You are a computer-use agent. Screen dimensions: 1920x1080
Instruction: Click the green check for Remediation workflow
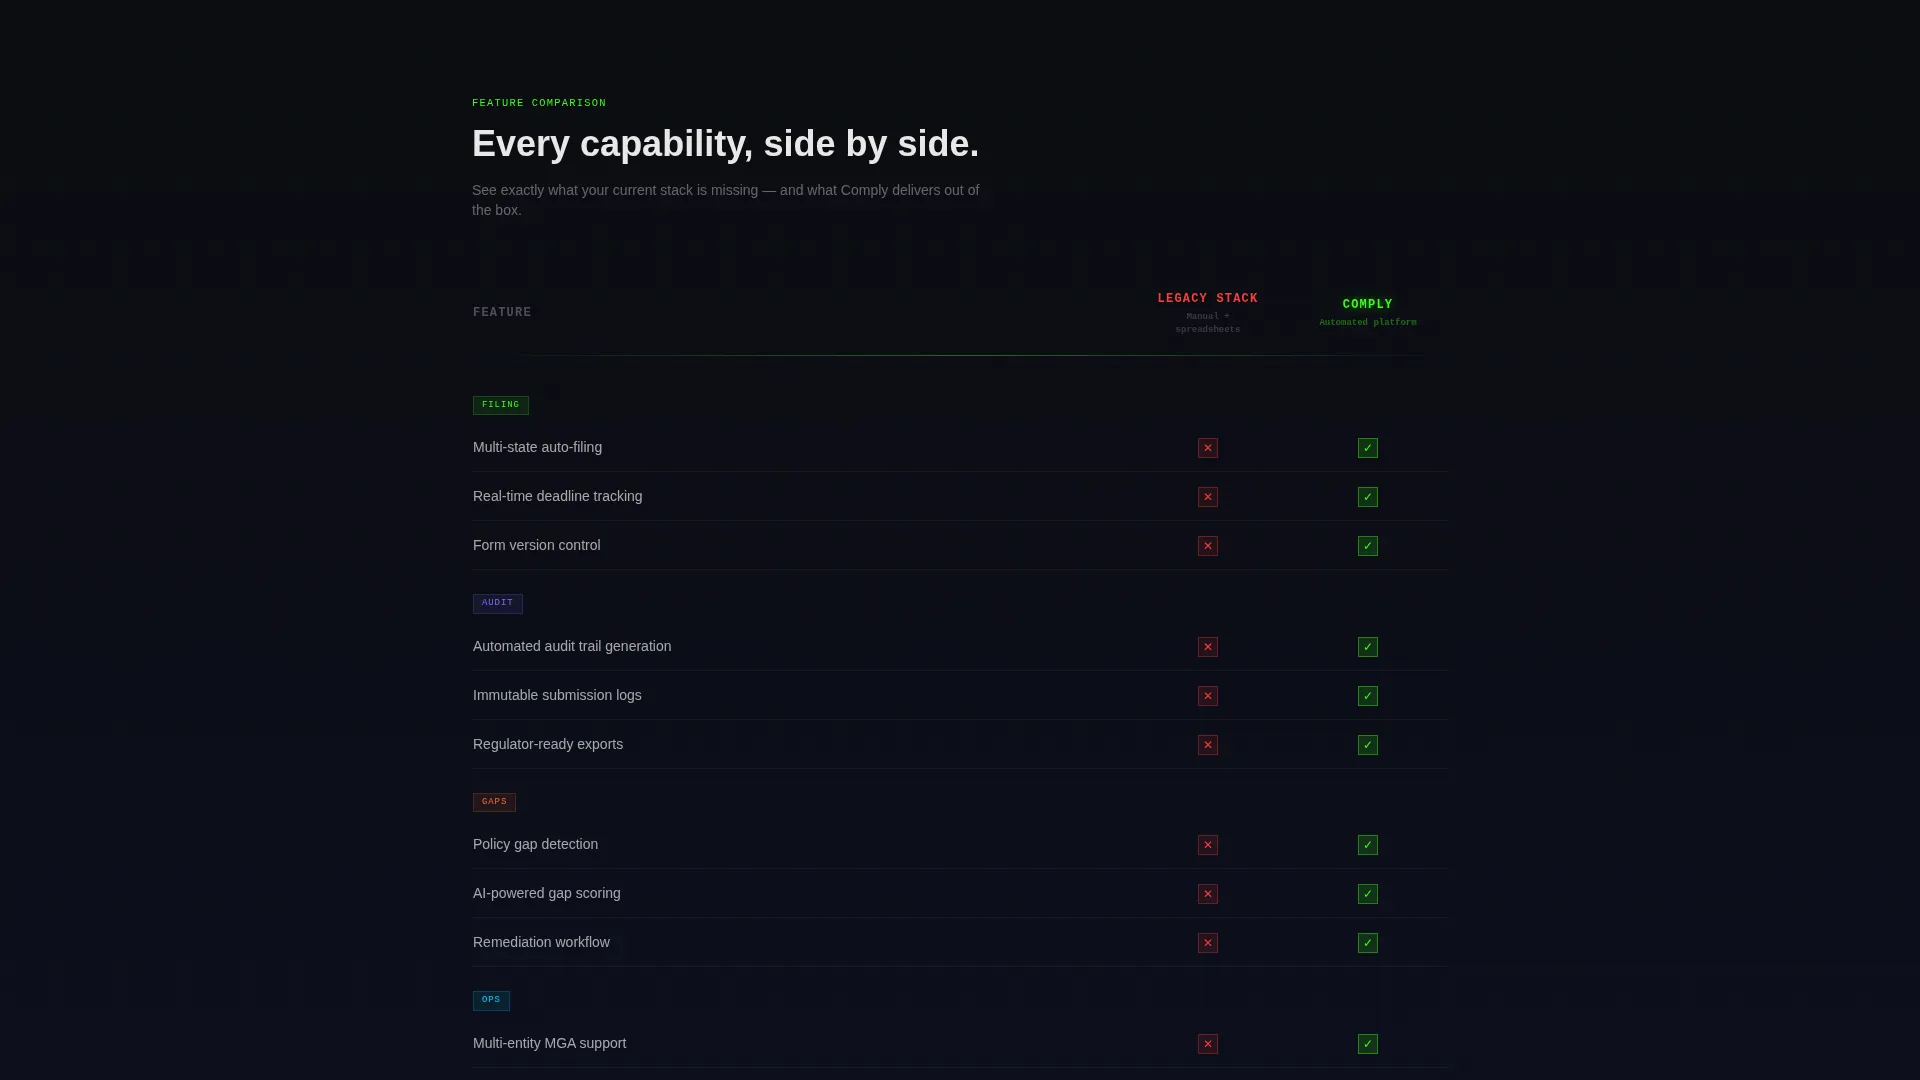pyautogui.click(x=1368, y=943)
